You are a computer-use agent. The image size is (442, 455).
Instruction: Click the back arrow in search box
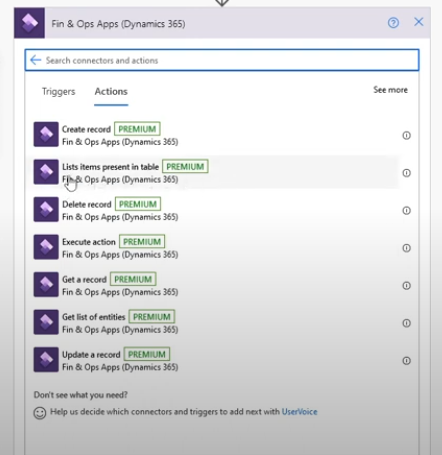click(x=35, y=60)
